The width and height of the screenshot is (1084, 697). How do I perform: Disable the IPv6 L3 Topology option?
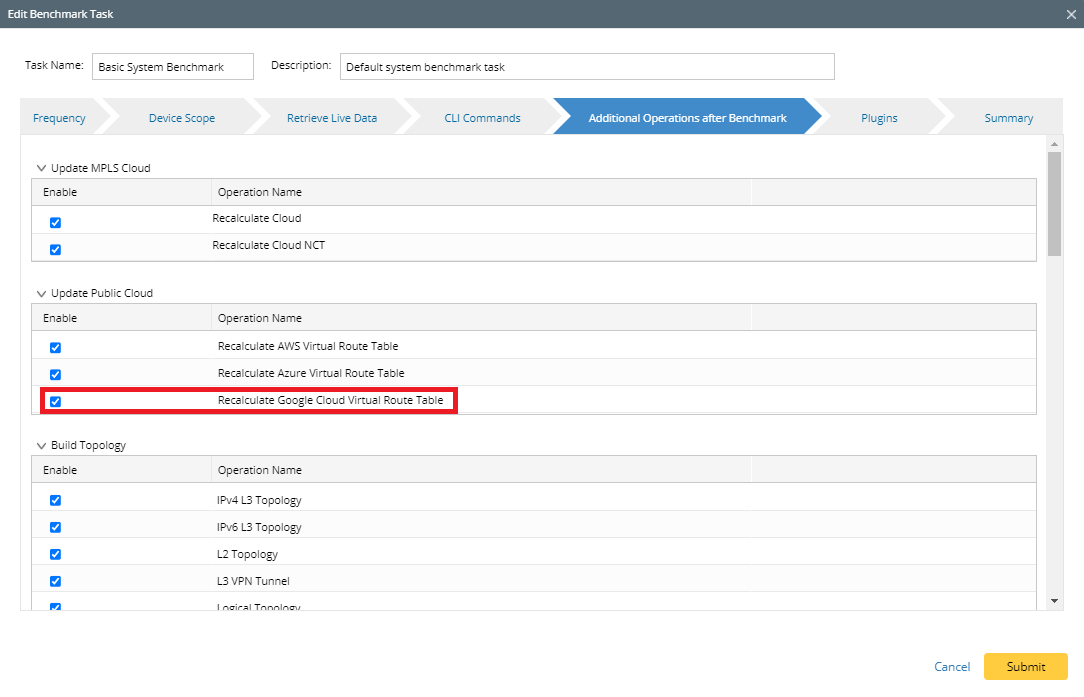click(x=56, y=528)
